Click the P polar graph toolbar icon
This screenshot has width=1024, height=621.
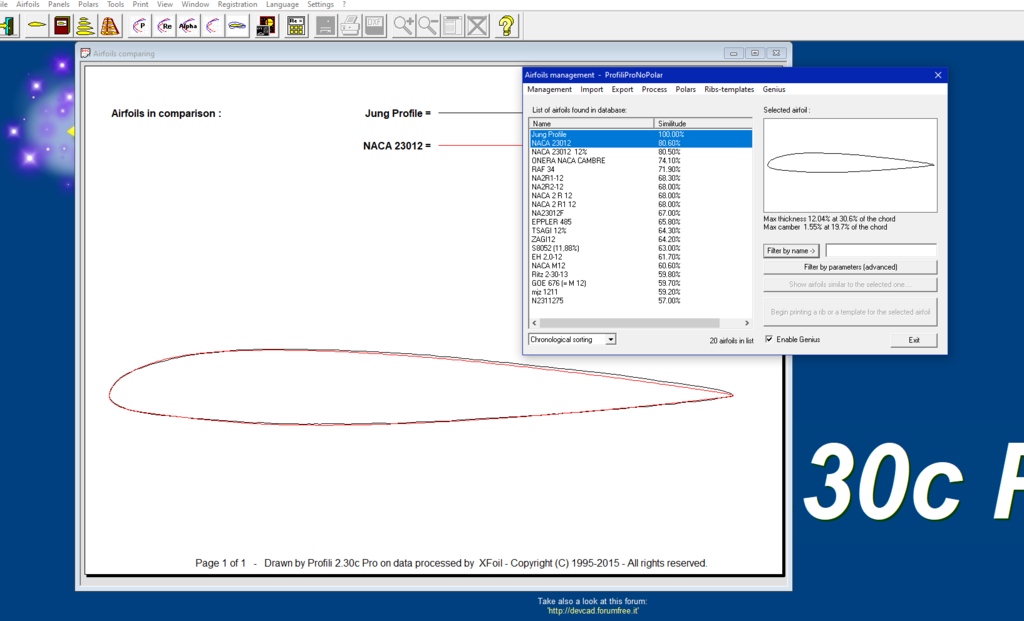click(140, 26)
